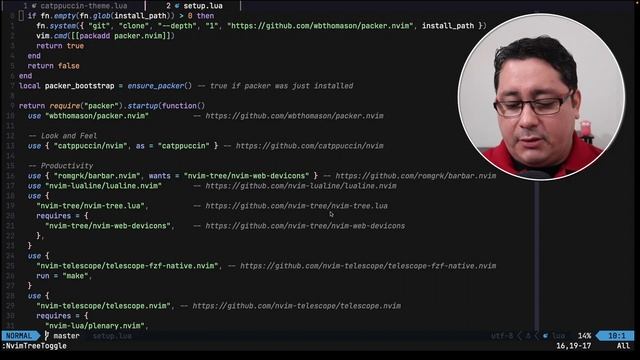640x360 pixels.
Task: Click the nvim-telescope/telescope.nvim comment URL
Action: (296, 306)
